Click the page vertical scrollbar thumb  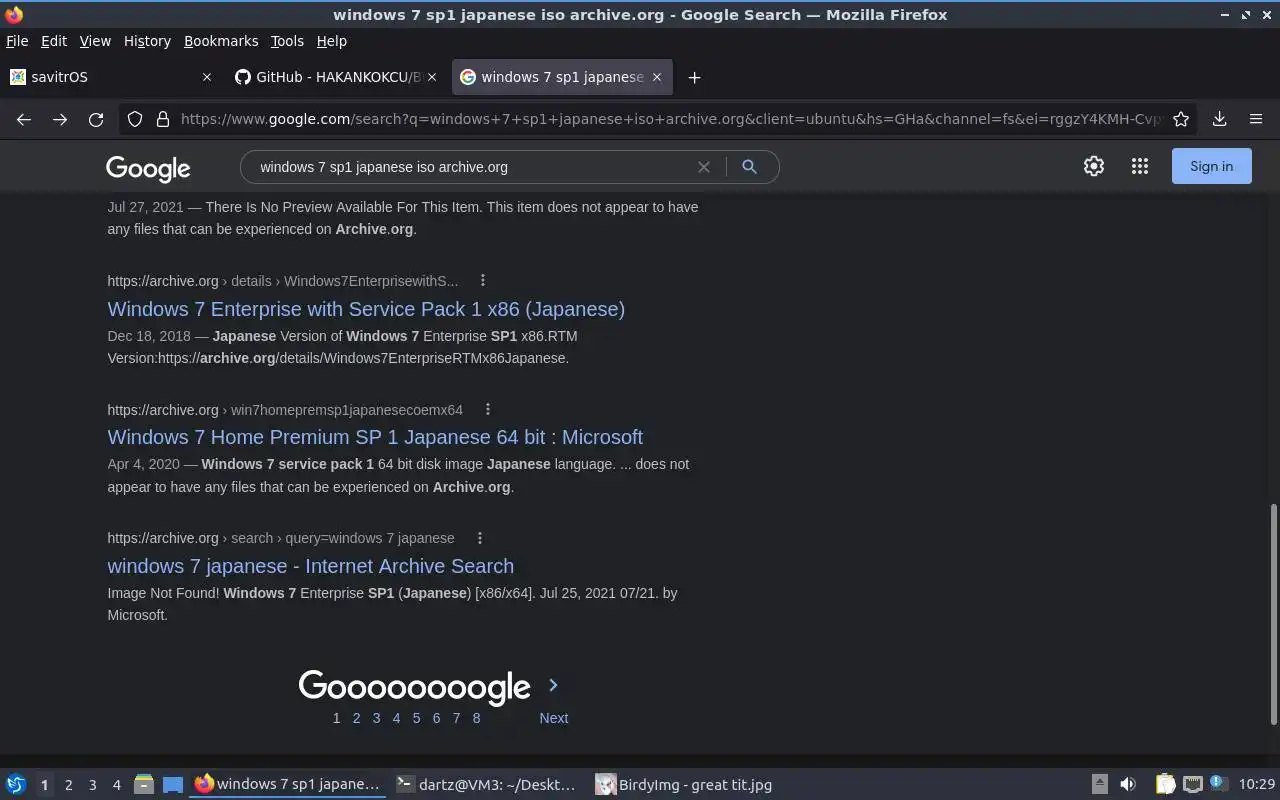tap(1273, 614)
